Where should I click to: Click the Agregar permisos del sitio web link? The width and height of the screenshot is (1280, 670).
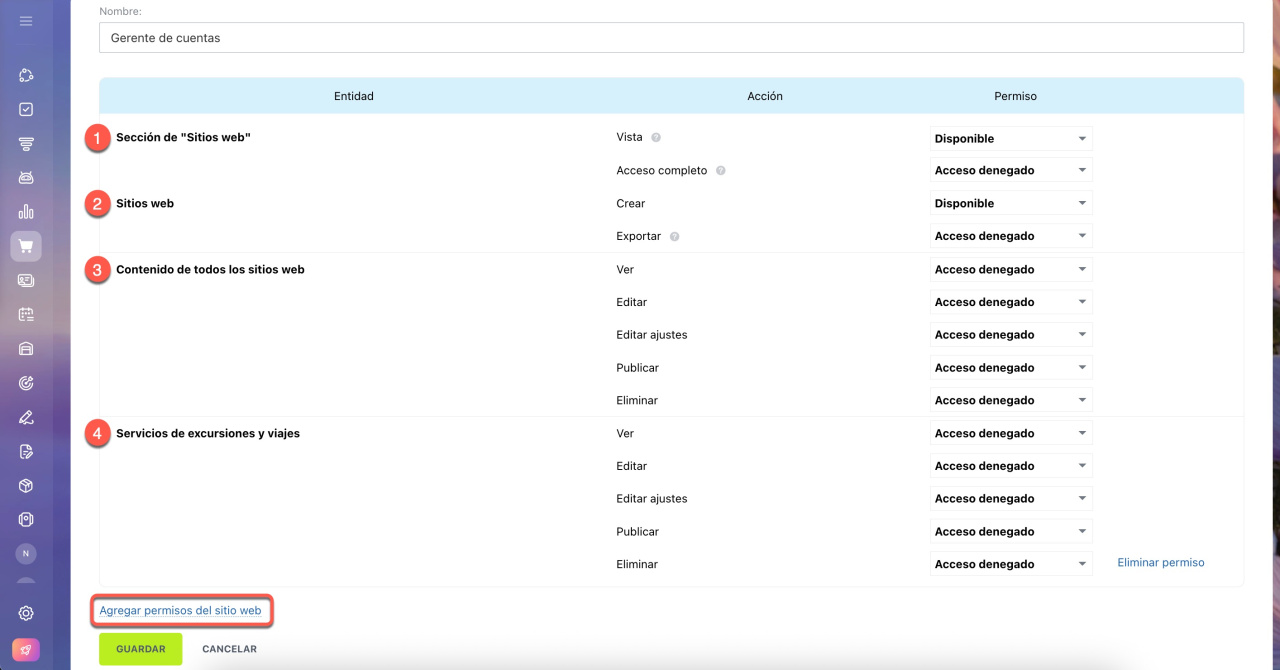tap(180, 611)
